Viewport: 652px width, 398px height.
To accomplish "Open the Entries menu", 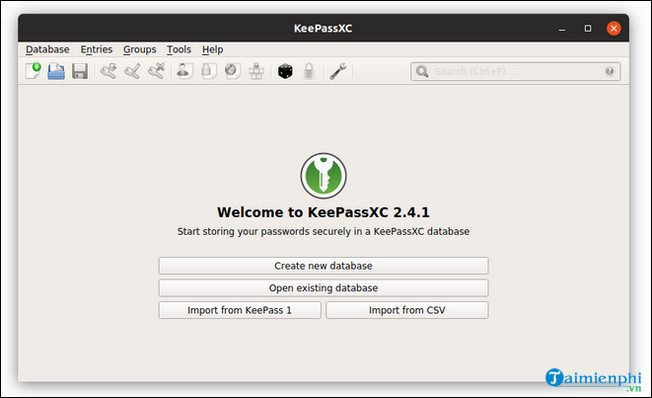I will tap(96, 49).
